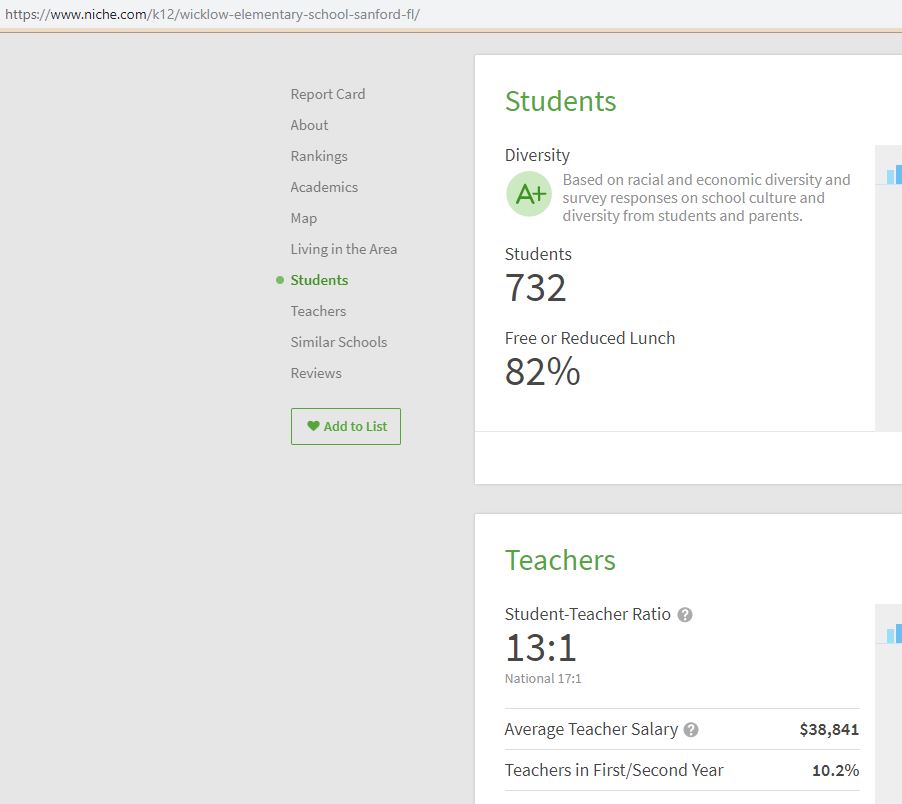Click the green bullet beside Students nav item
Image resolution: width=902 pixels, height=804 pixels.
[x=280, y=280]
